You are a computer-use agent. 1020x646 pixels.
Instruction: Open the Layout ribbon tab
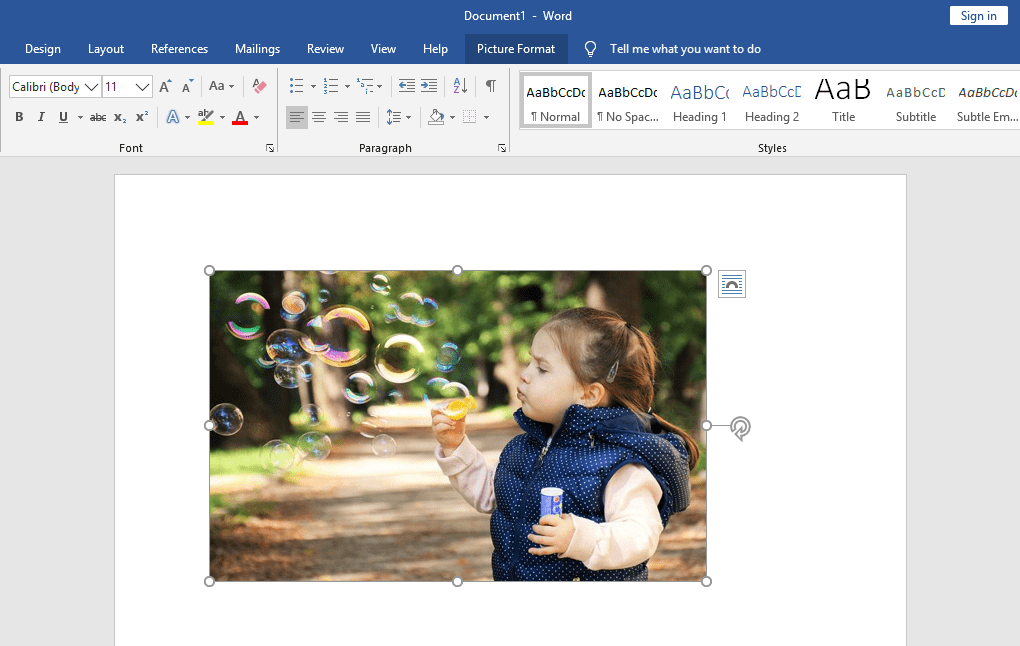click(106, 49)
